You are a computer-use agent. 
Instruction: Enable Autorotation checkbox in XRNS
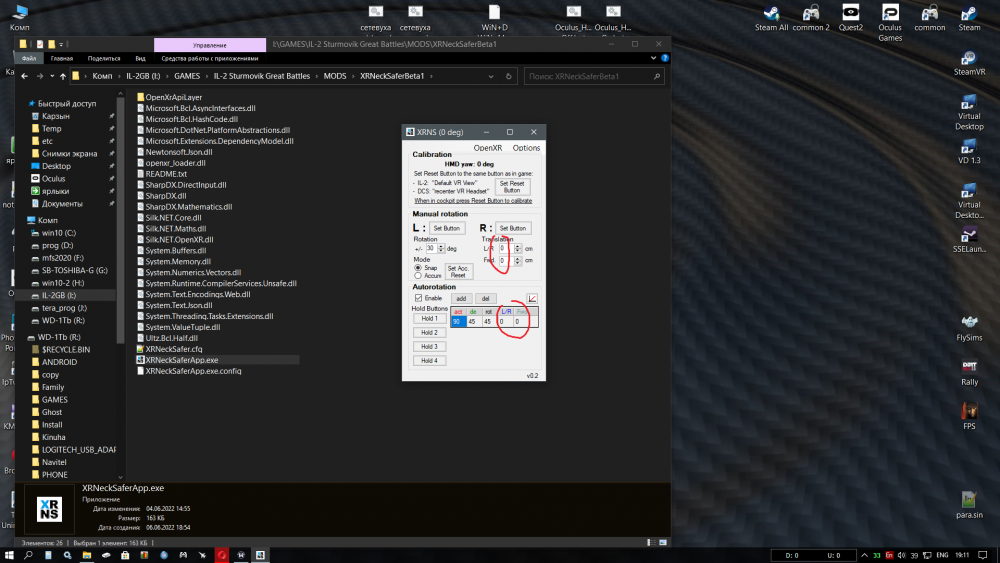point(418,298)
